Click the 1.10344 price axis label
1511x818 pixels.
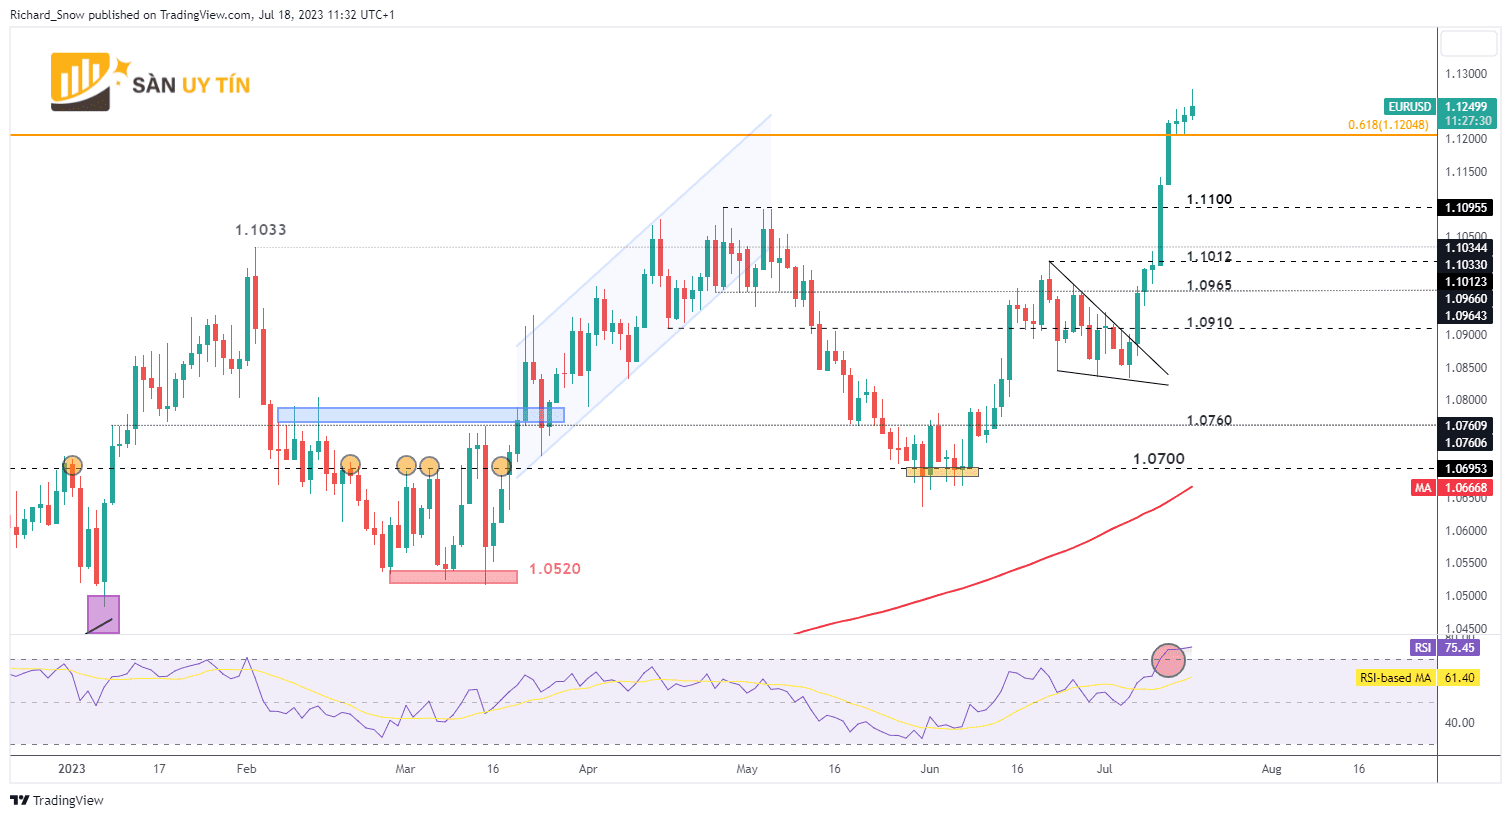click(x=1467, y=247)
